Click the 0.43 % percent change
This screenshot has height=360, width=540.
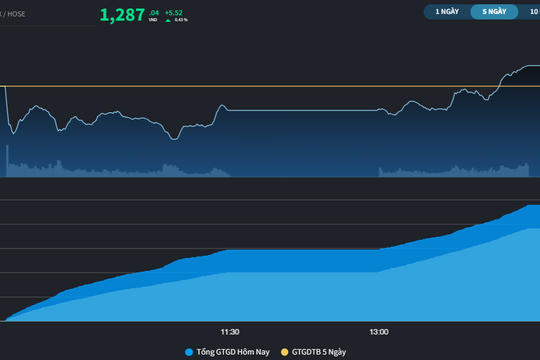tap(181, 20)
